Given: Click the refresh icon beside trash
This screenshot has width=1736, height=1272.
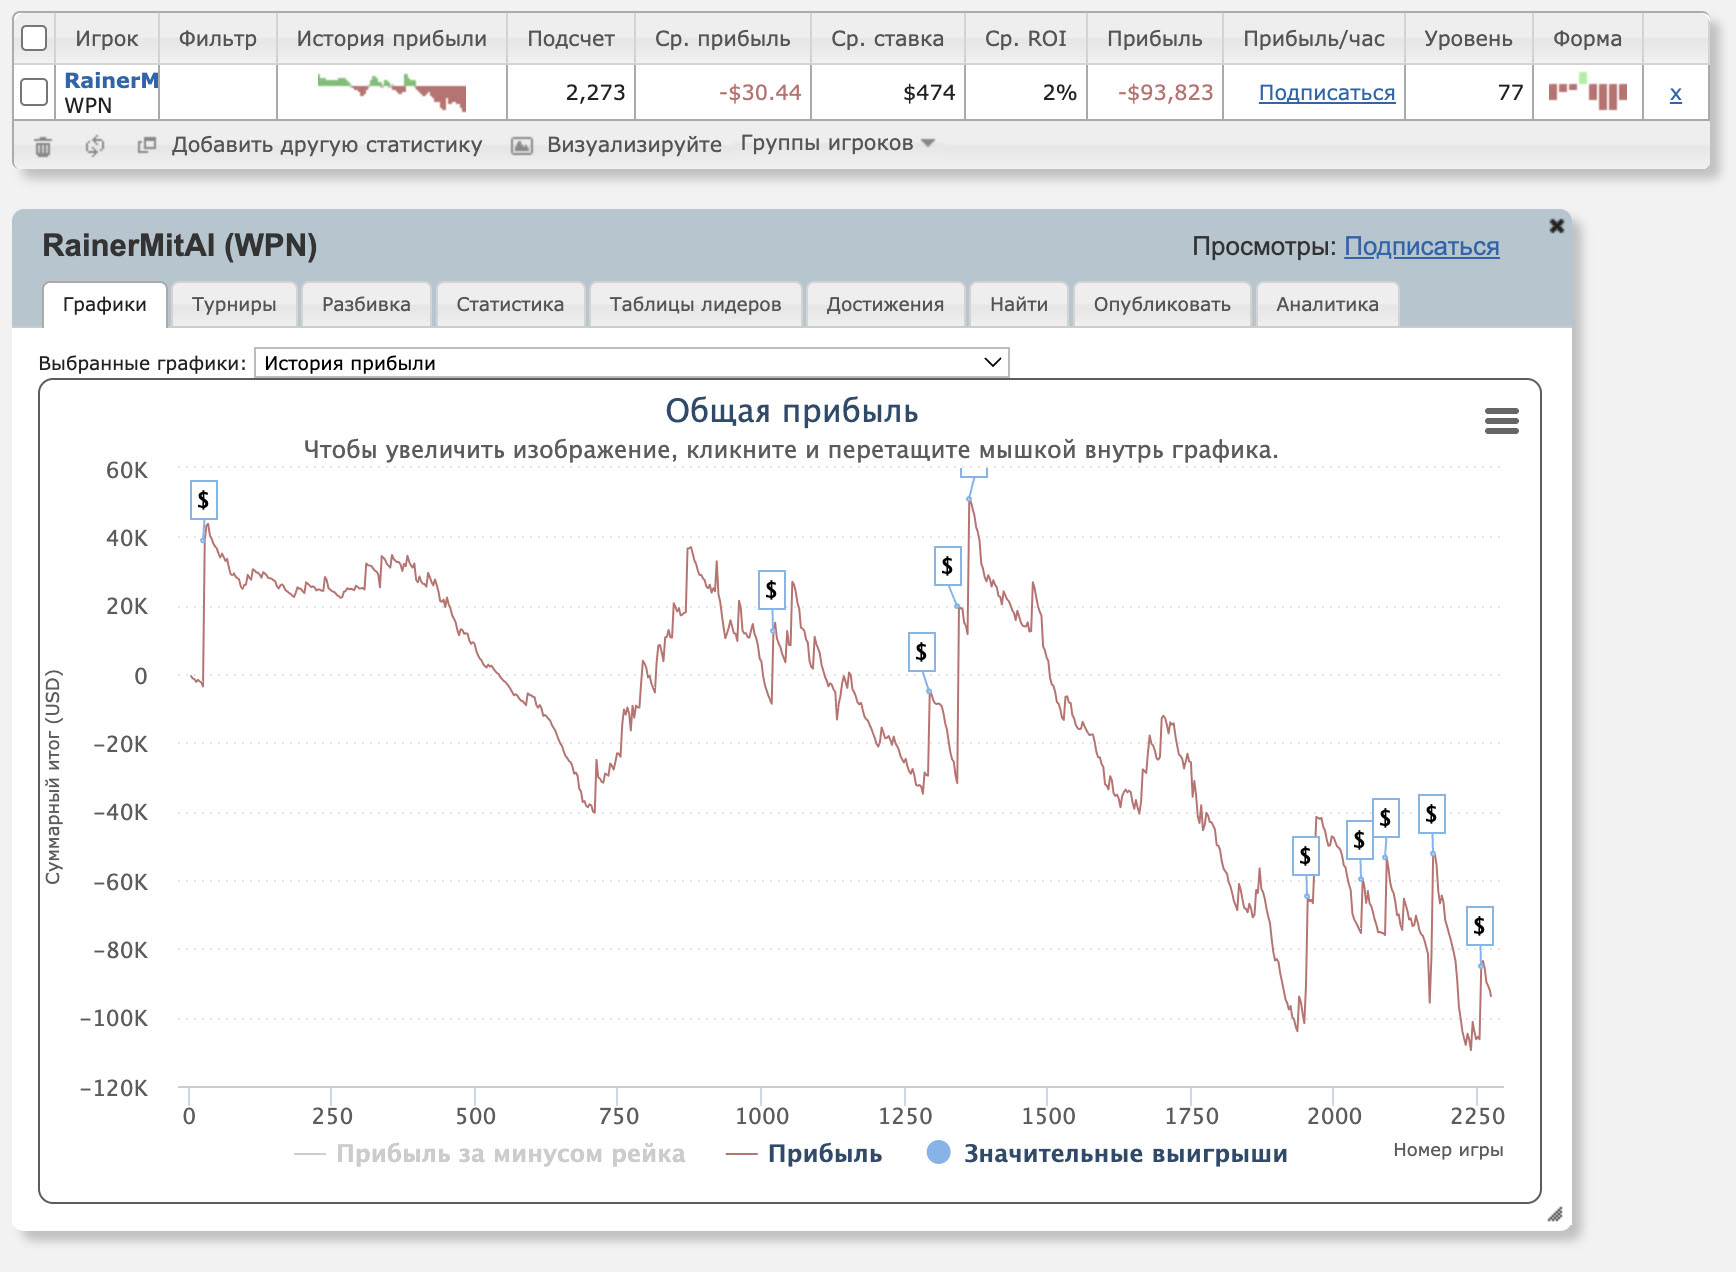Looking at the screenshot, I should pyautogui.click(x=95, y=146).
